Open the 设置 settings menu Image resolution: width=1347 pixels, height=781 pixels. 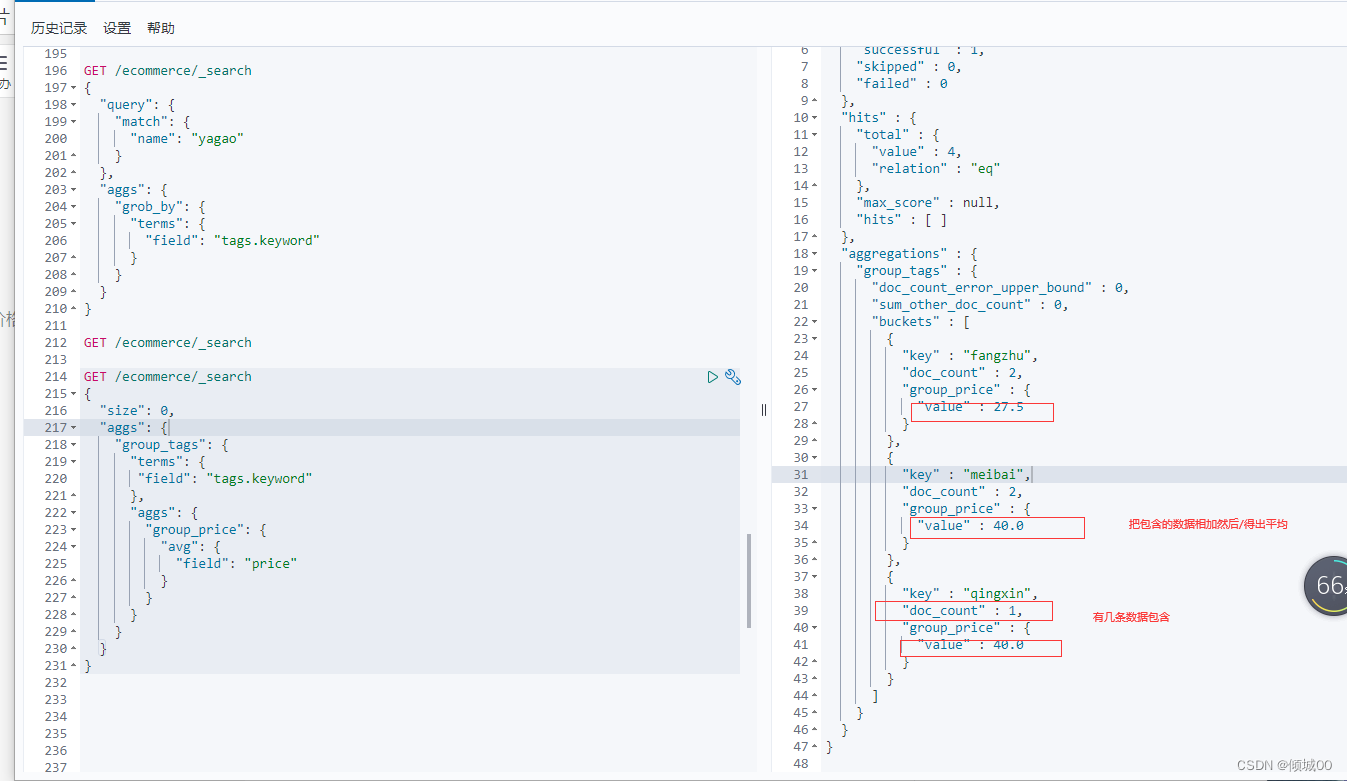117,28
